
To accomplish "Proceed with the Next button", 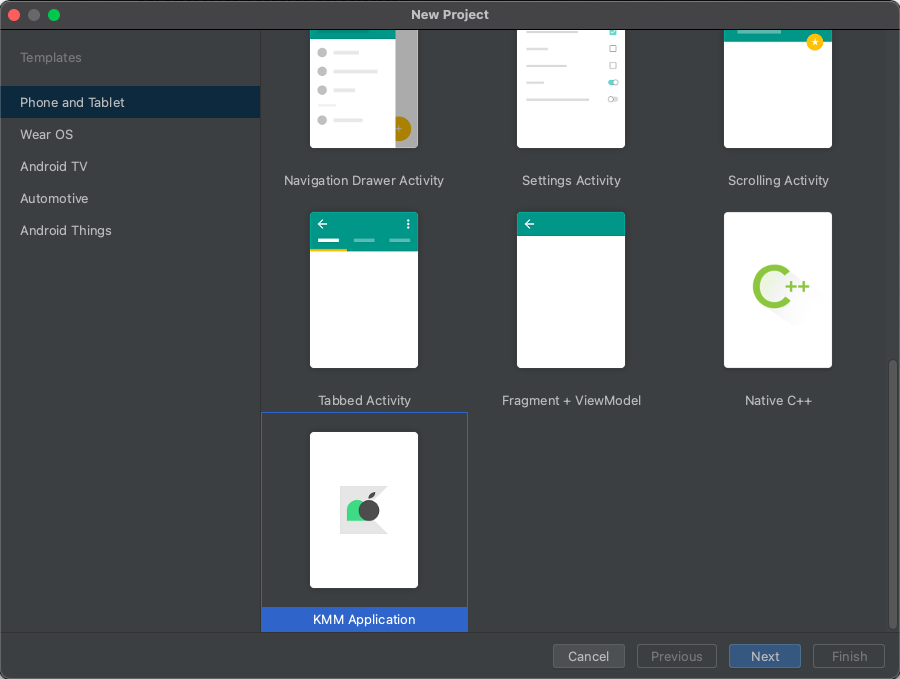I will [765, 656].
